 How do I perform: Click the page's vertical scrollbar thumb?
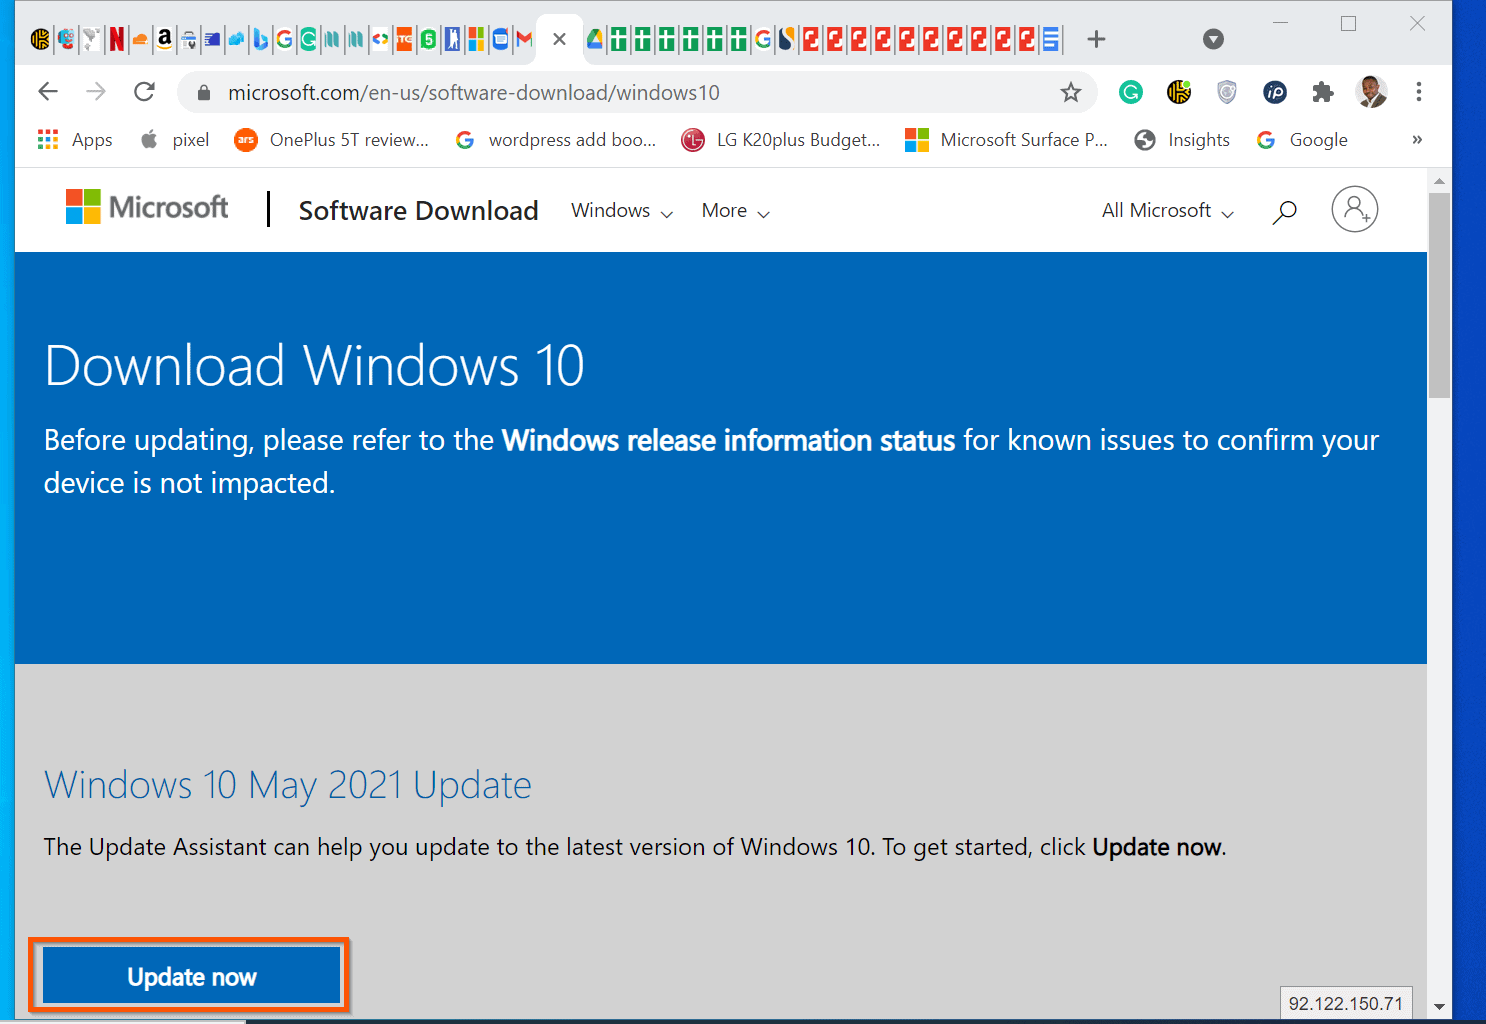click(x=1439, y=295)
